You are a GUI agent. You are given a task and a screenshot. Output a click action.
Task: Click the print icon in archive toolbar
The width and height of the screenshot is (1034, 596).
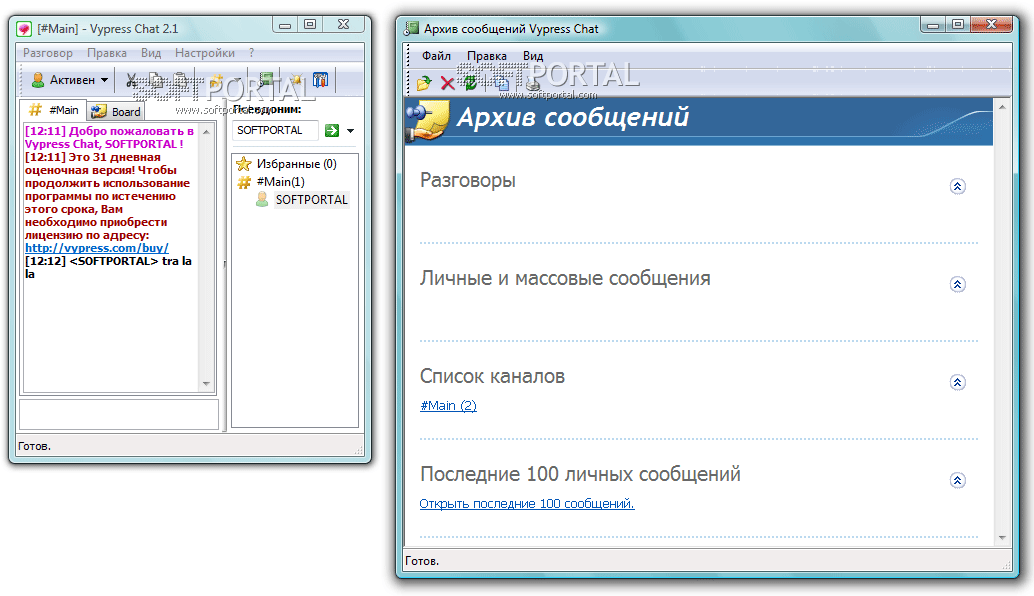pyautogui.click(x=533, y=84)
